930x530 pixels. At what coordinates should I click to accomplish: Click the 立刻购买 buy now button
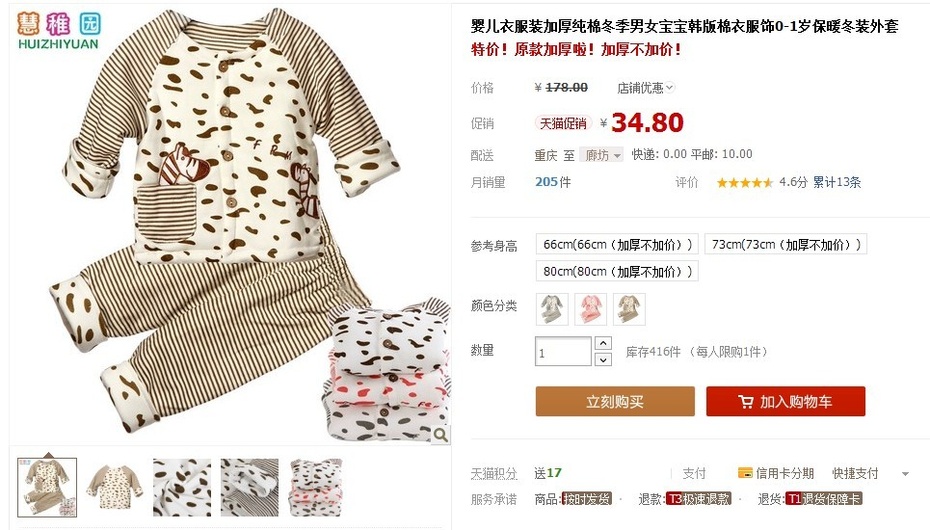[x=615, y=401]
